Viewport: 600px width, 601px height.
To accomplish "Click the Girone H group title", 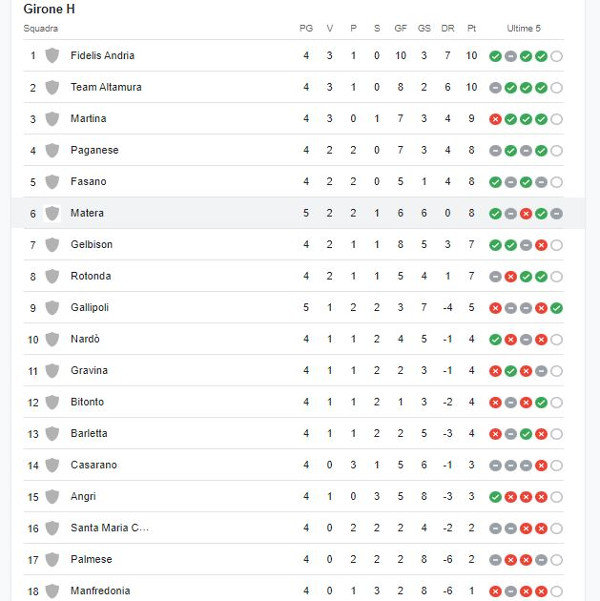I will pos(49,9).
